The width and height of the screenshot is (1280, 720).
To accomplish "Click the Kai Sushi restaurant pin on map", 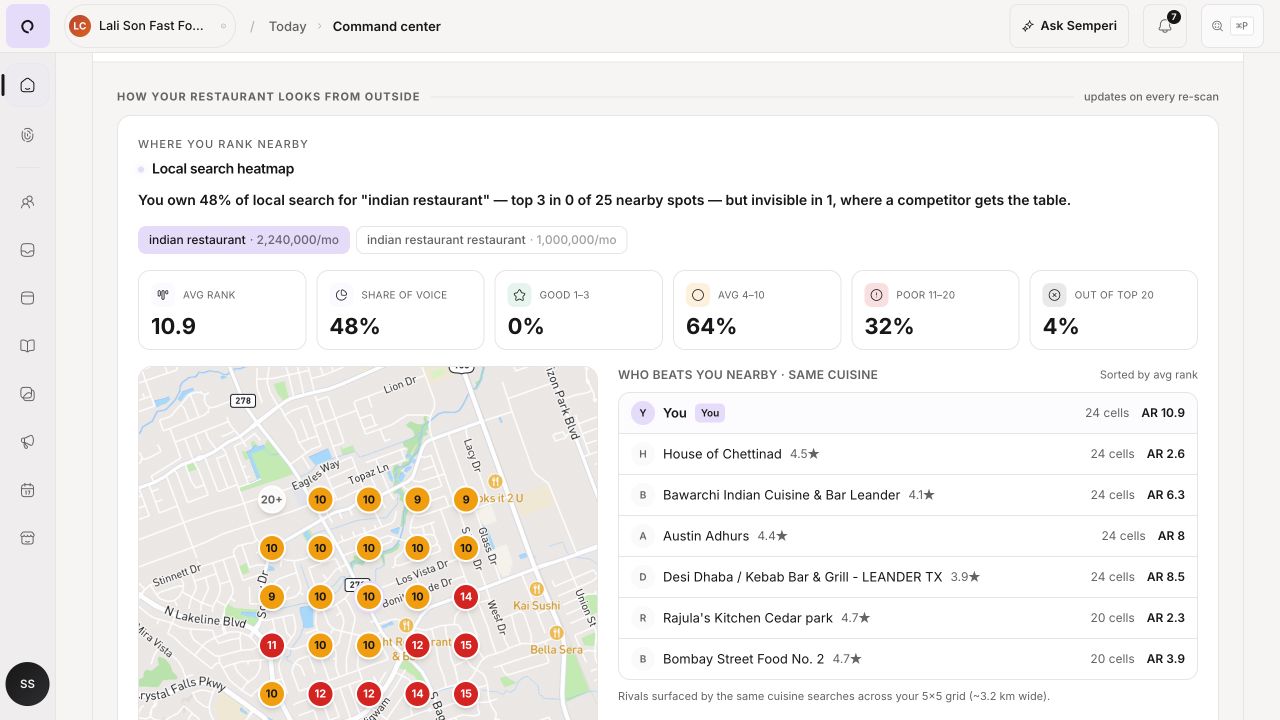I will [536, 590].
